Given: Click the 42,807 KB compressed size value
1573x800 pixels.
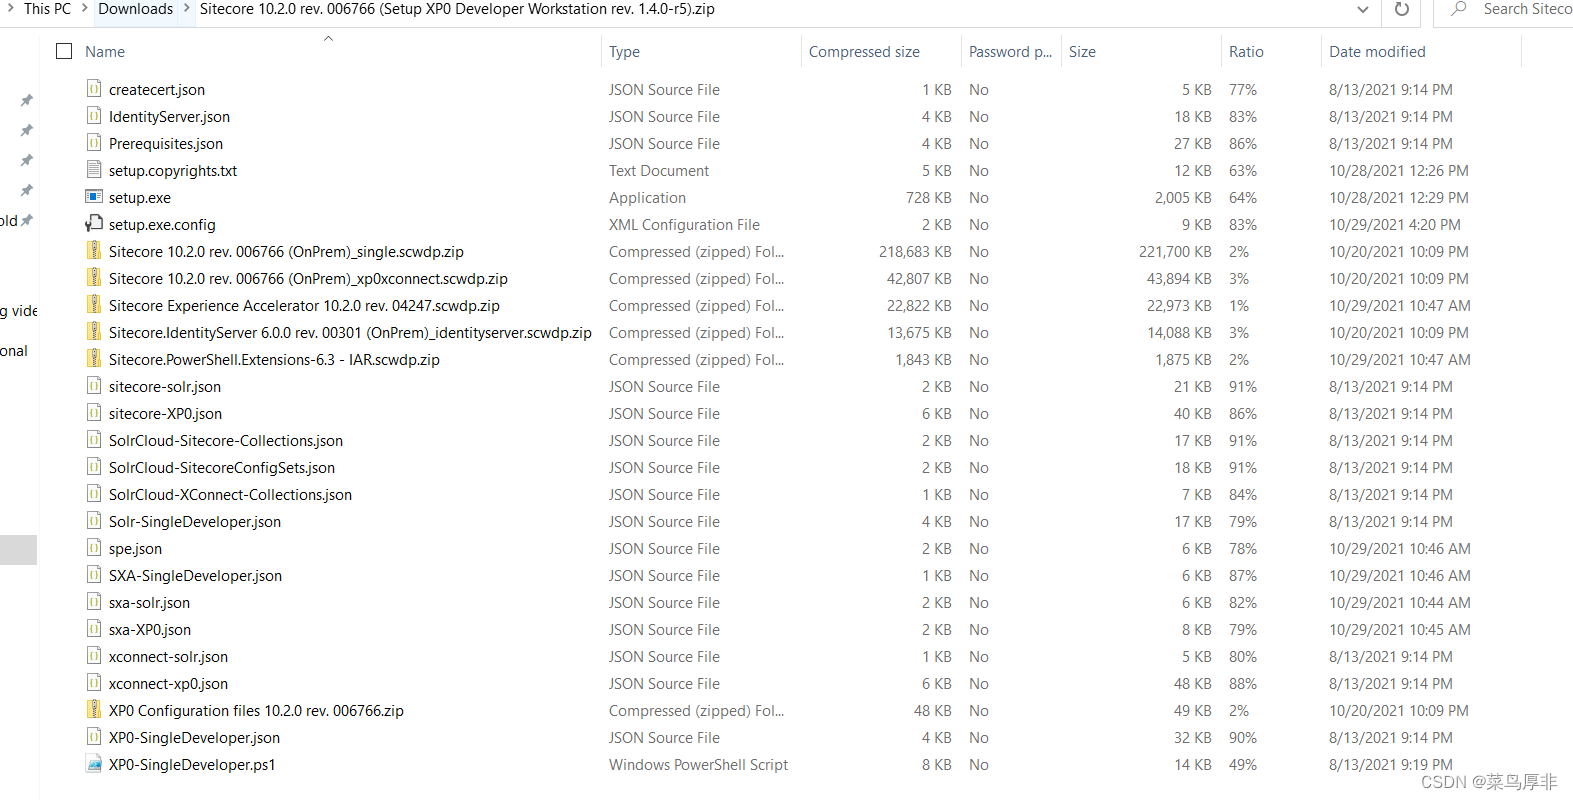Looking at the screenshot, I should click(919, 278).
